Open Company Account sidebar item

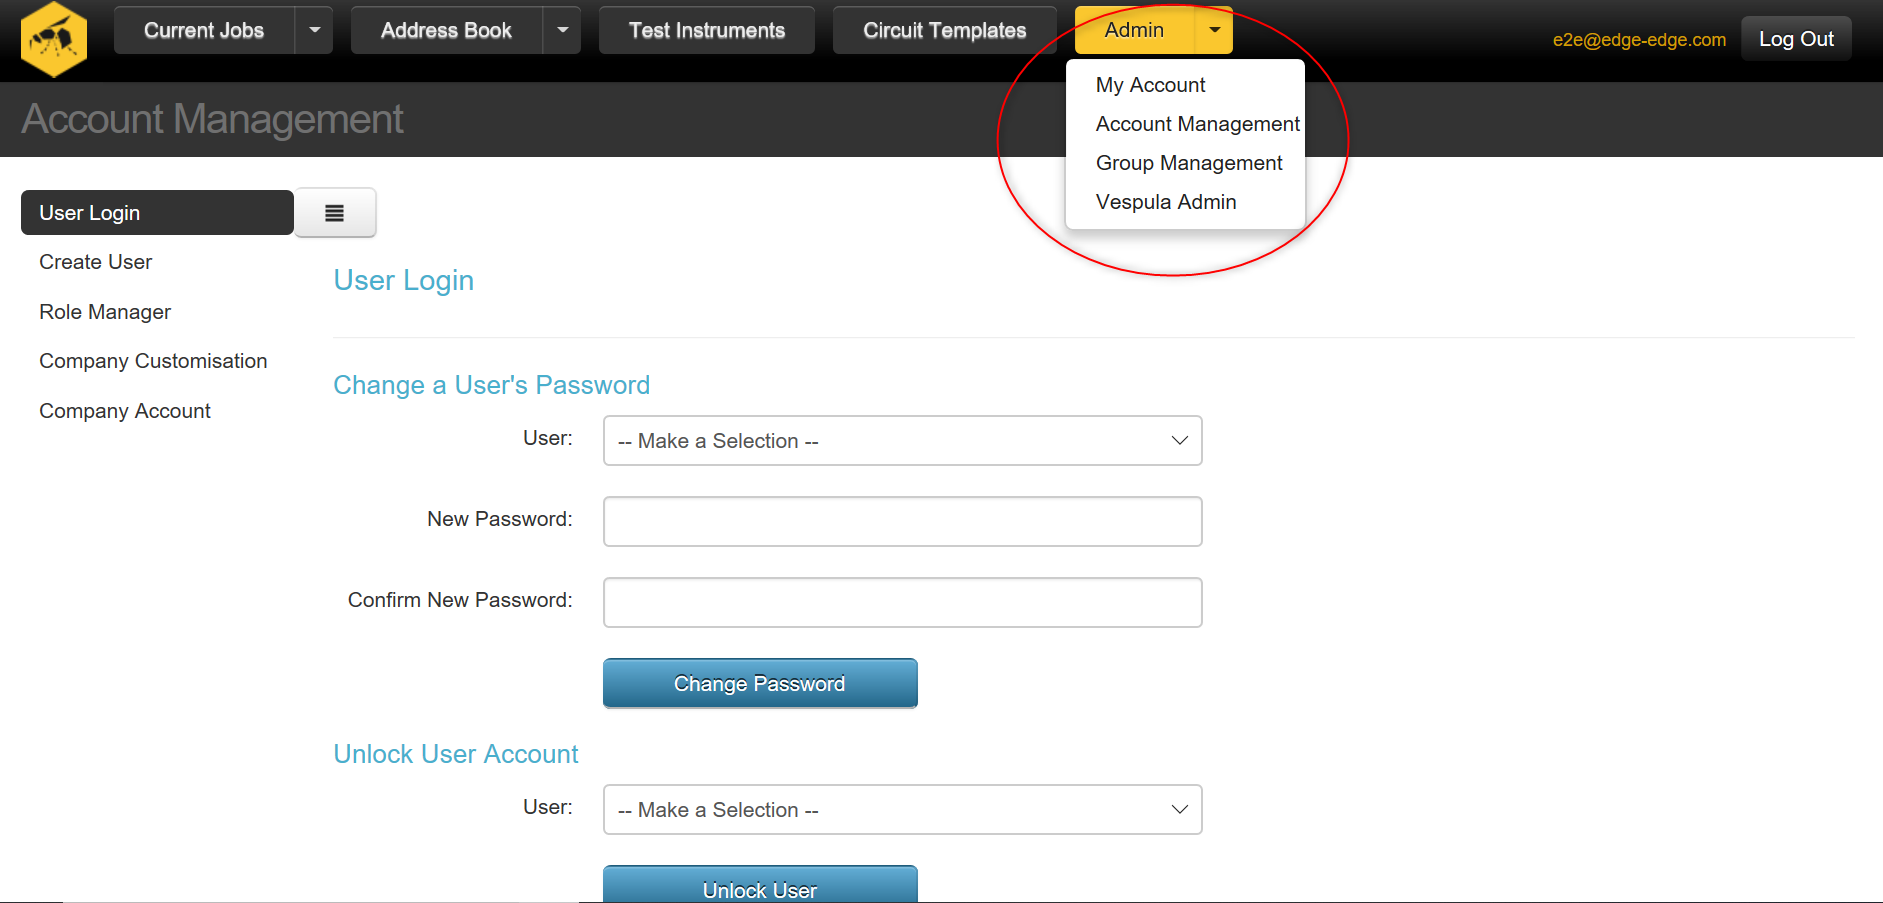click(125, 411)
